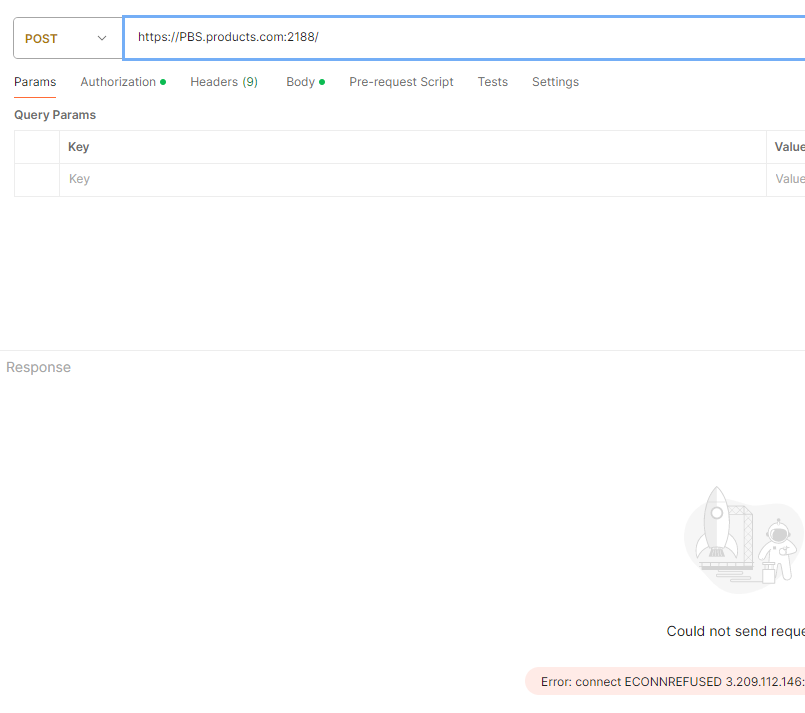The width and height of the screenshot is (805, 713).
Task: Click the request URL input field
Action: click(464, 38)
